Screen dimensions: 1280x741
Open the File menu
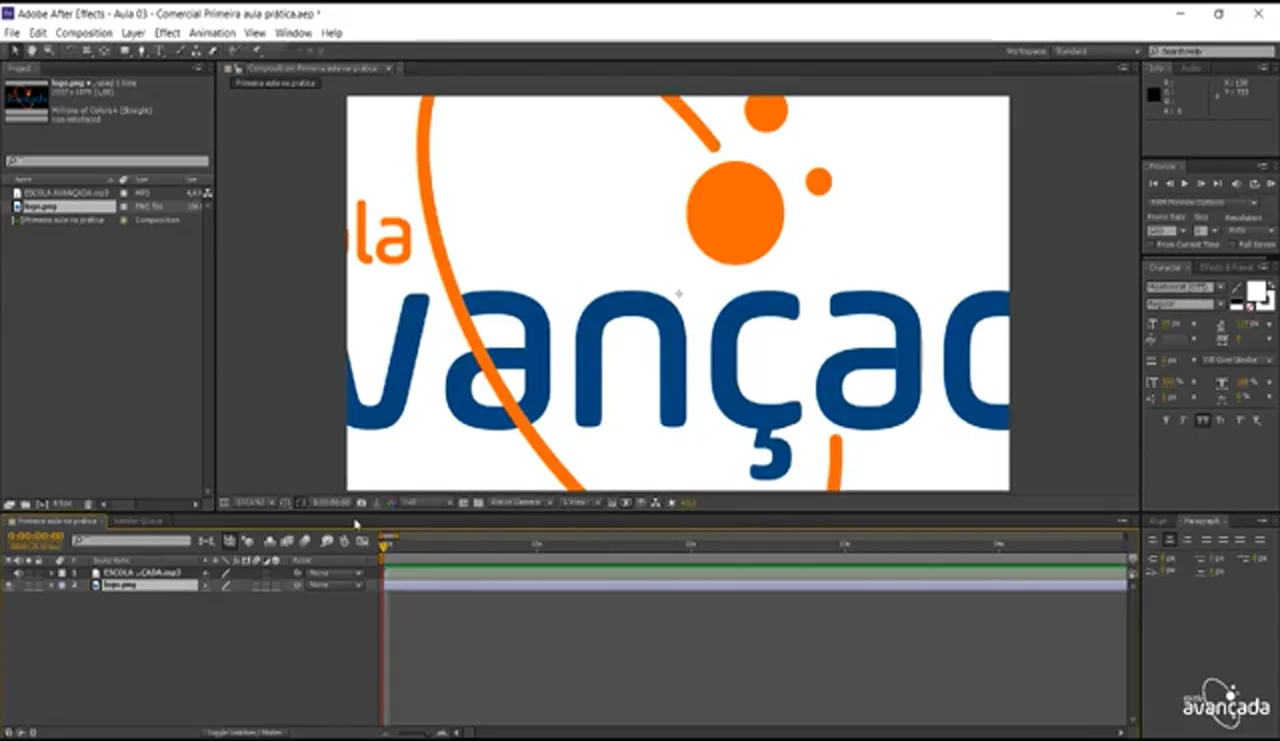pyautogui.click(x=12, y=33)
